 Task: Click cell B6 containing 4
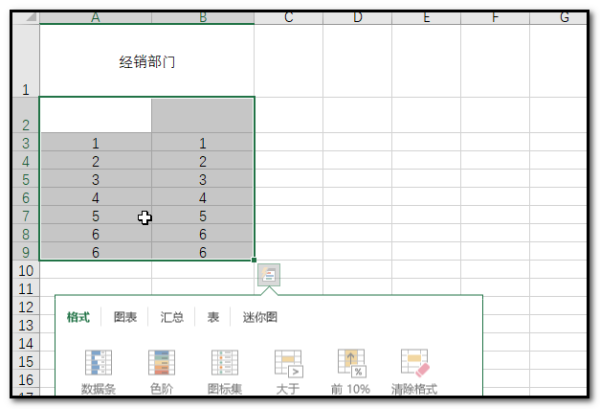pos(203,197)
